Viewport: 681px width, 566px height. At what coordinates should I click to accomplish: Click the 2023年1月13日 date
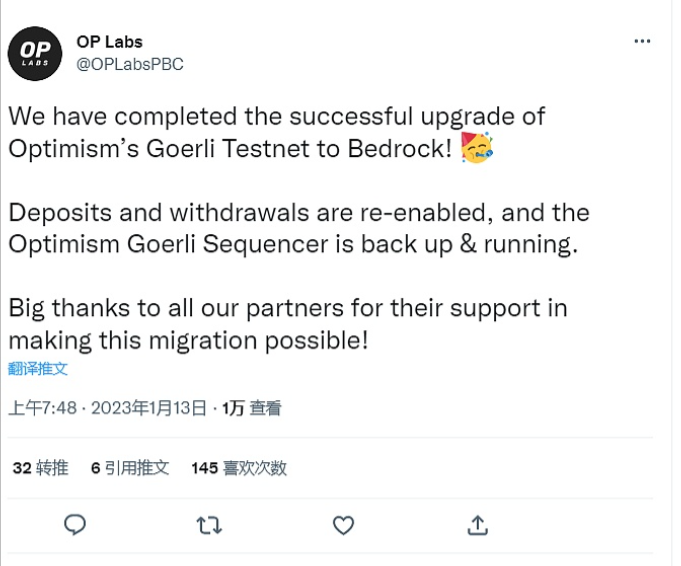point(148,408)
